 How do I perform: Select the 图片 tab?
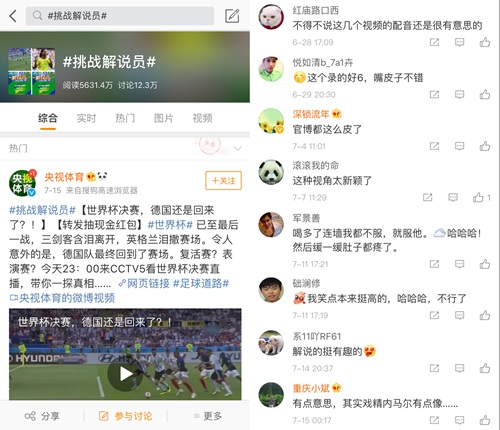point(163,118)
